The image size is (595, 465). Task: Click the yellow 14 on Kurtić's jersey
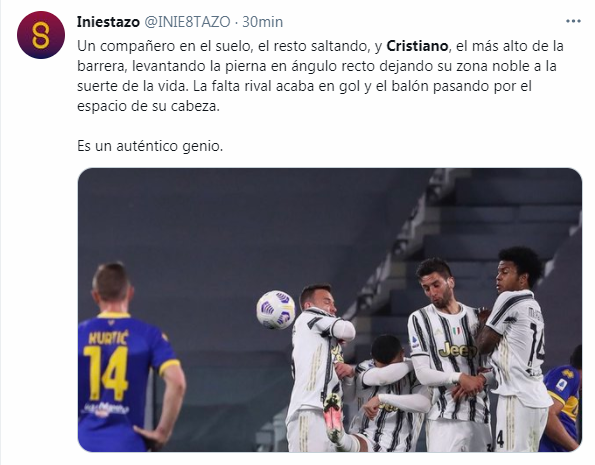105,373
